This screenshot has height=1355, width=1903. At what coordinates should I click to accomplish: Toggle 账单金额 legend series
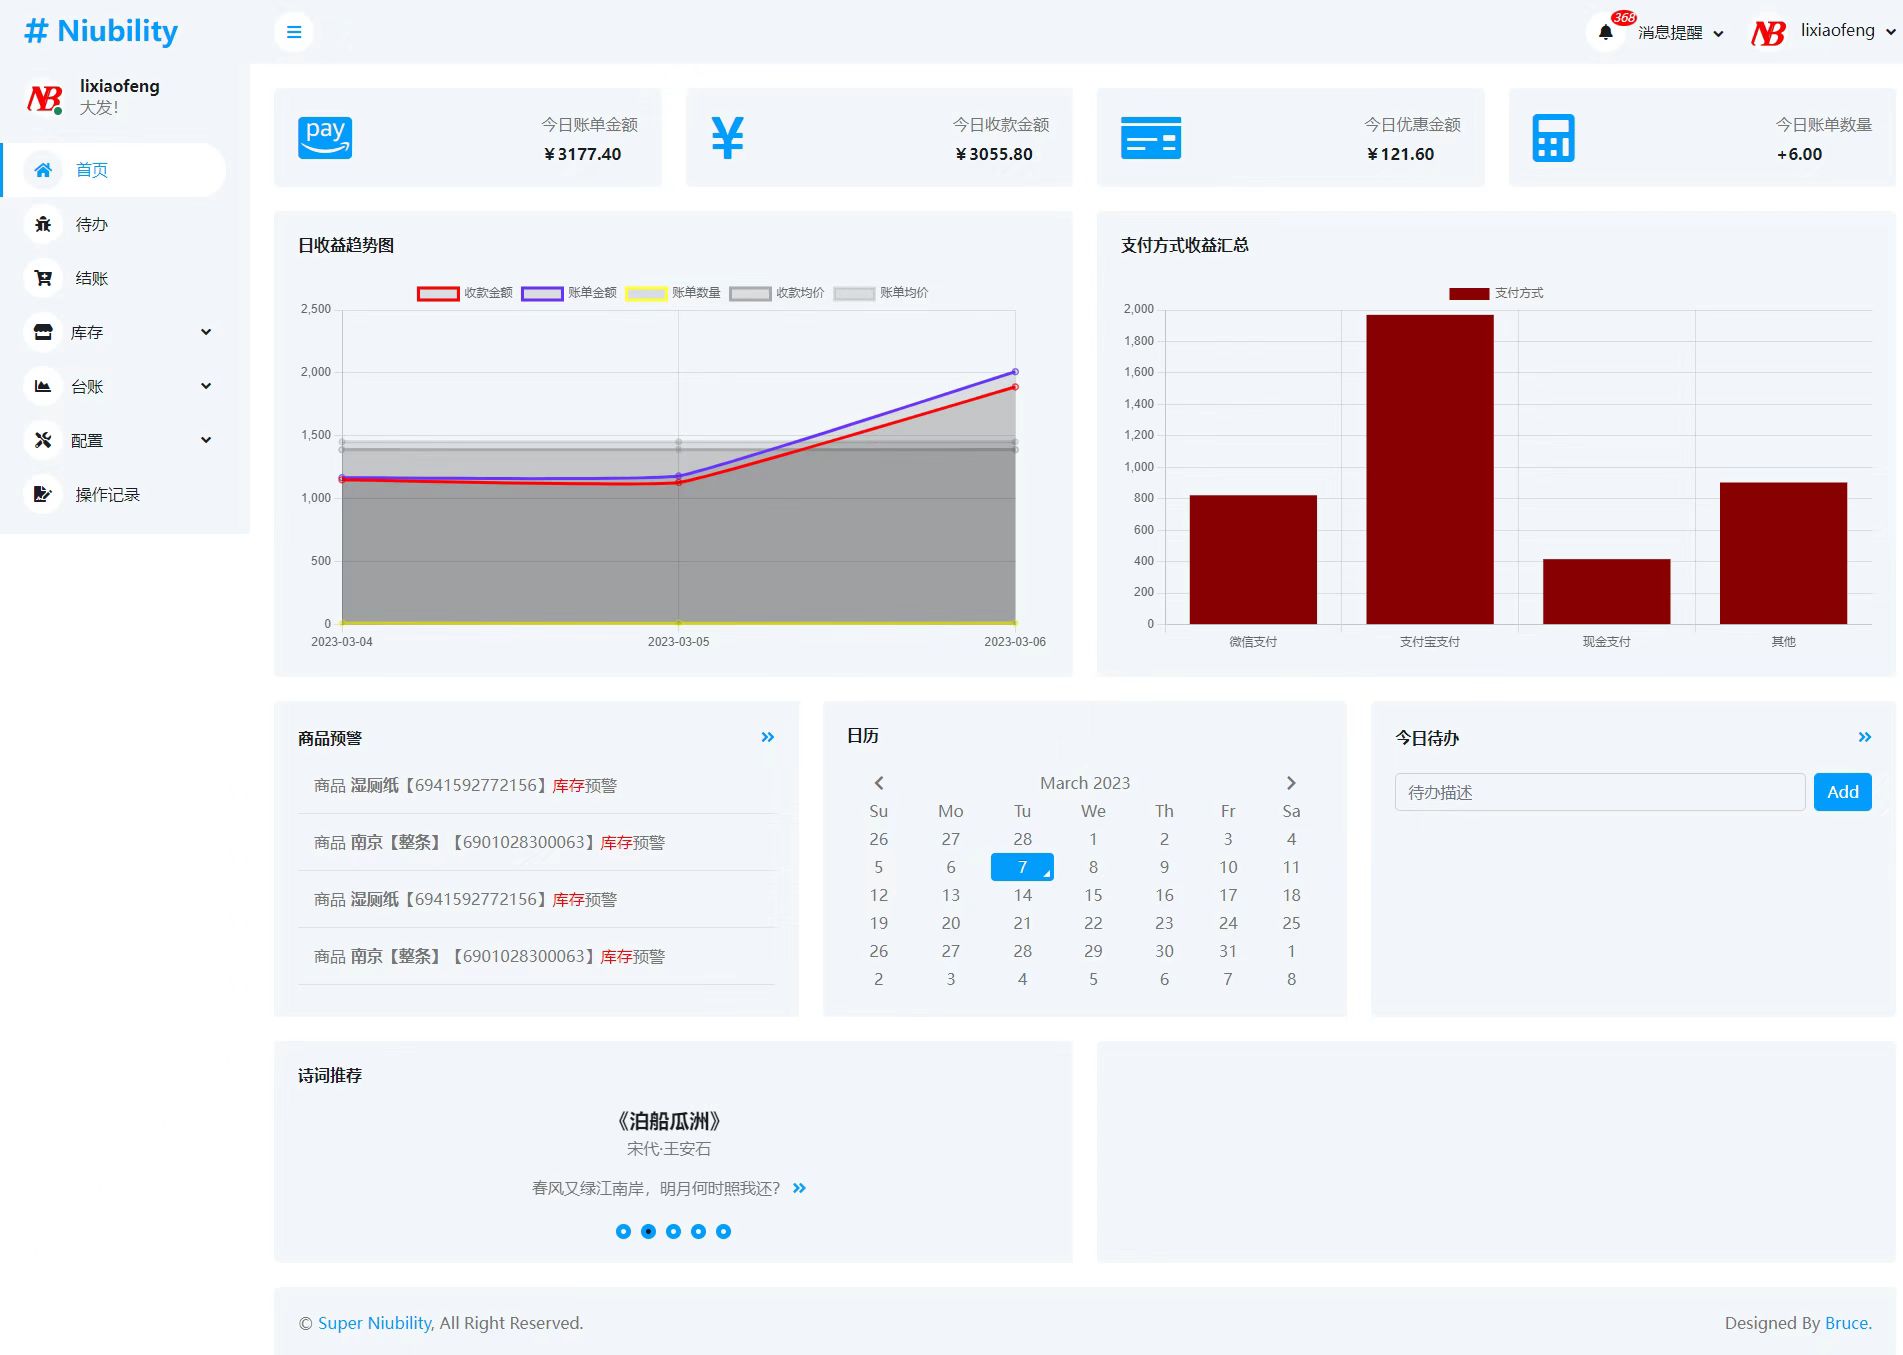pos(569,293)
